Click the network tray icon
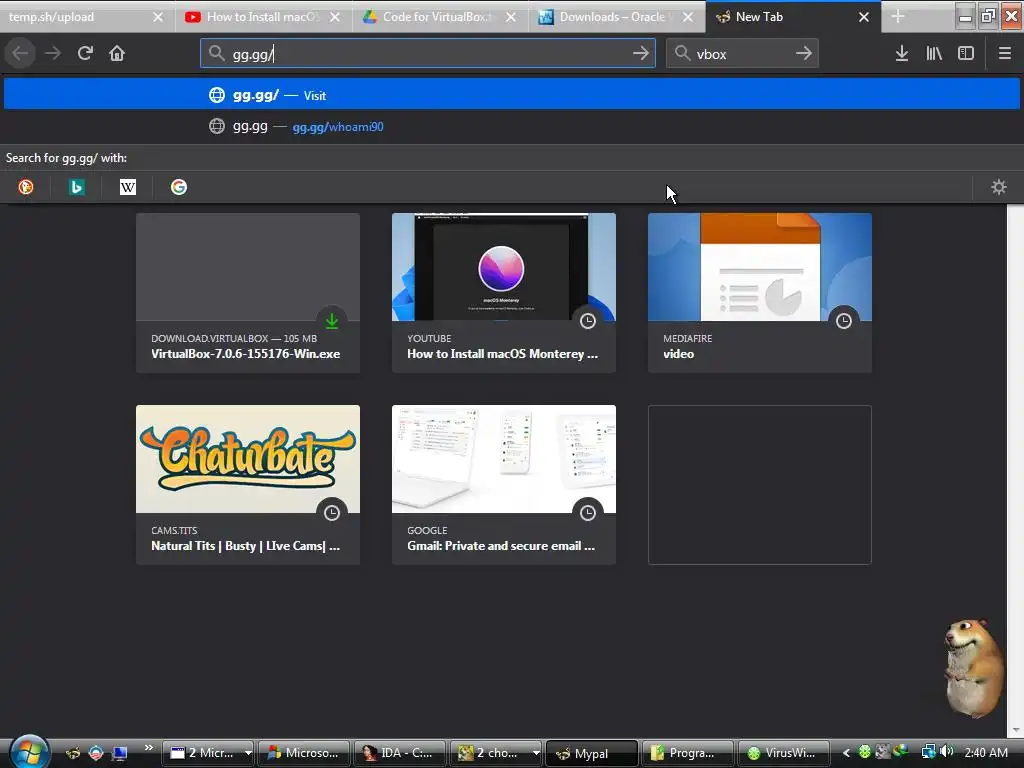The width and height of the screenshot is (1024, 768). tap(928, 752)
